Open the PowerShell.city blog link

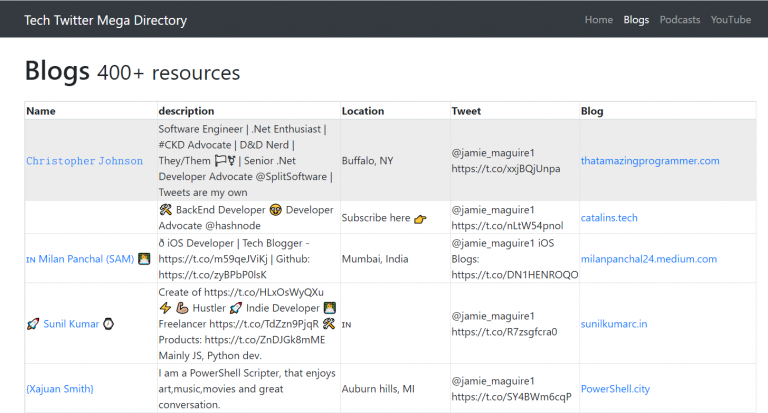[615, 389]
